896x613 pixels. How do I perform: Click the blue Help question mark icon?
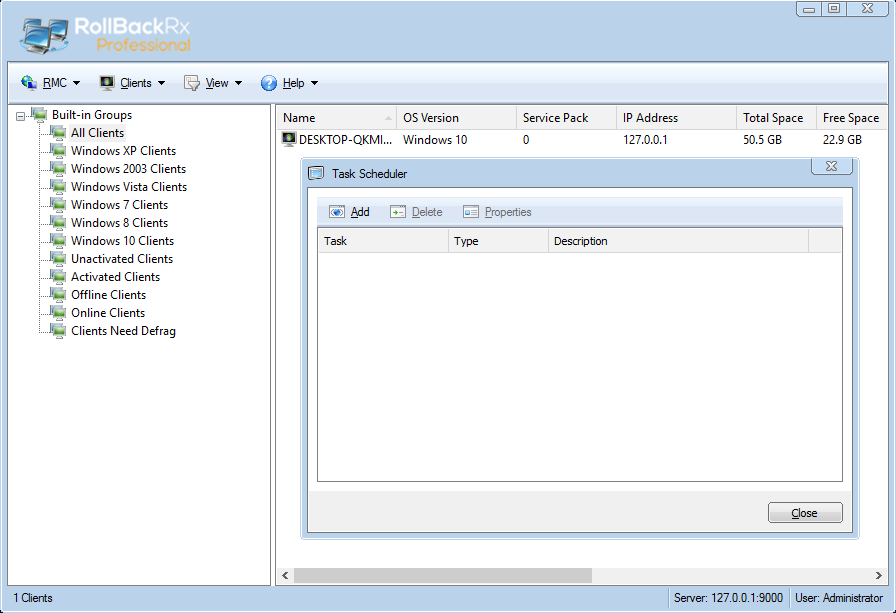(269, 83)
